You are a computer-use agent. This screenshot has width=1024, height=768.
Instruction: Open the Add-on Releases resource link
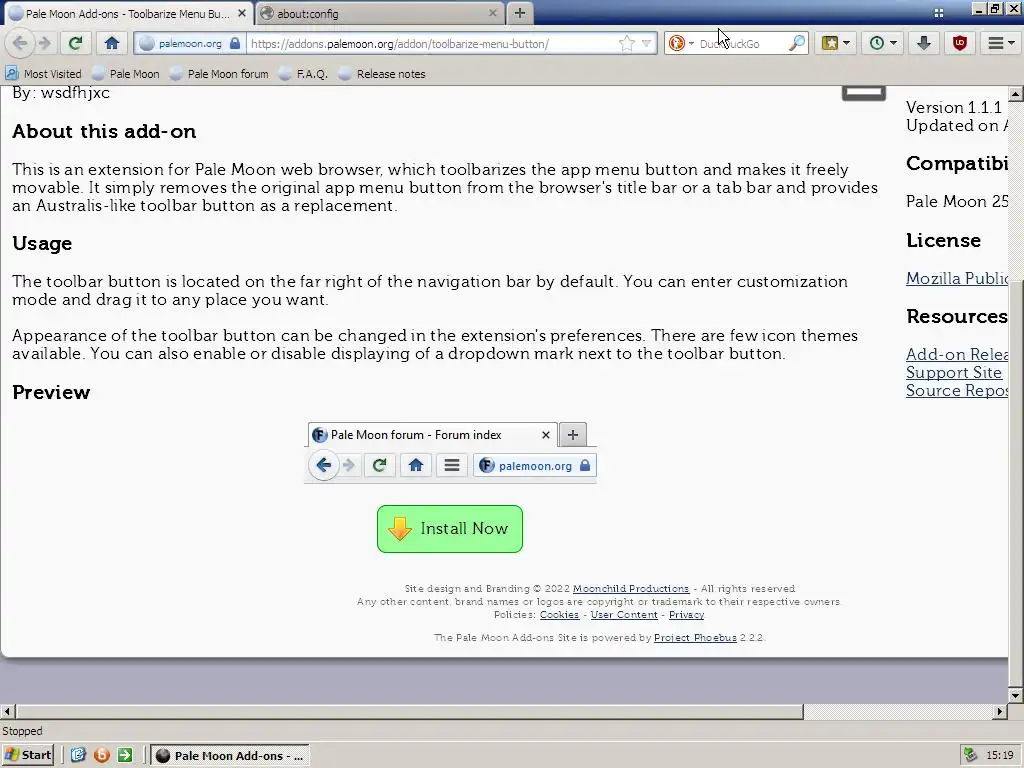pos(957,354)
